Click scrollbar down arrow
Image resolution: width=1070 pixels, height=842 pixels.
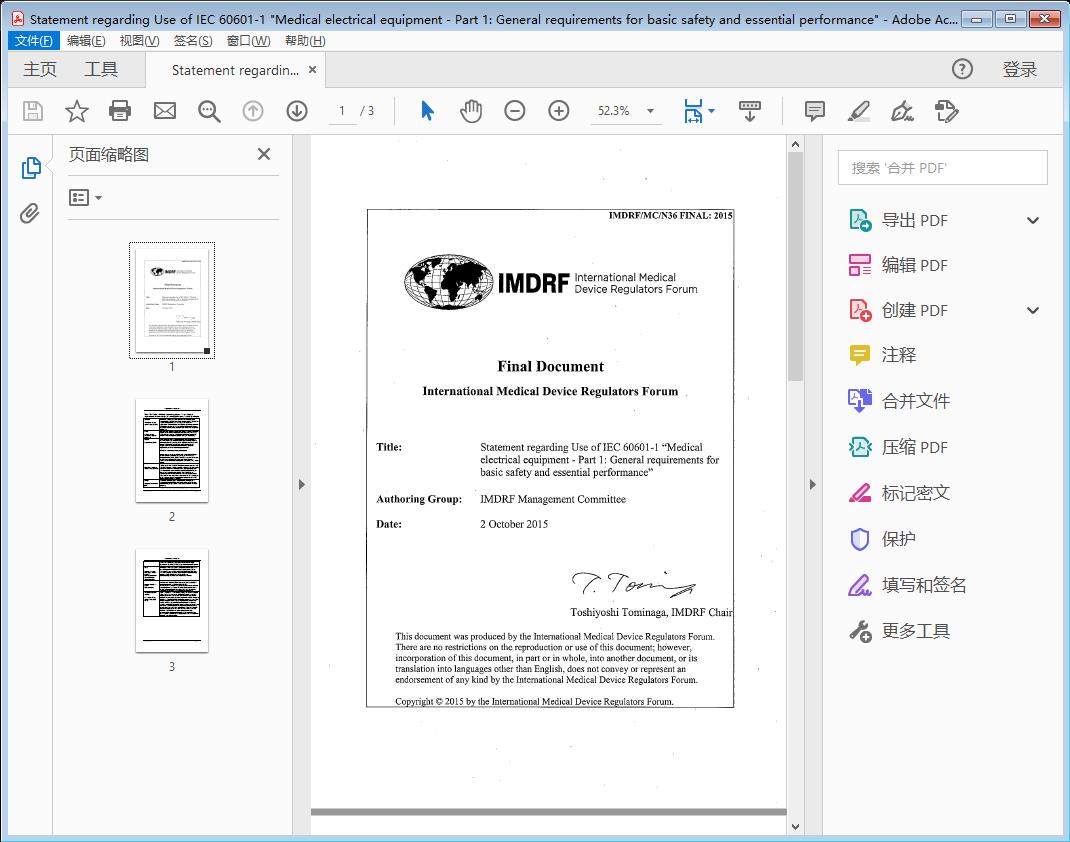pyautogui.click(x=795, y=826)
